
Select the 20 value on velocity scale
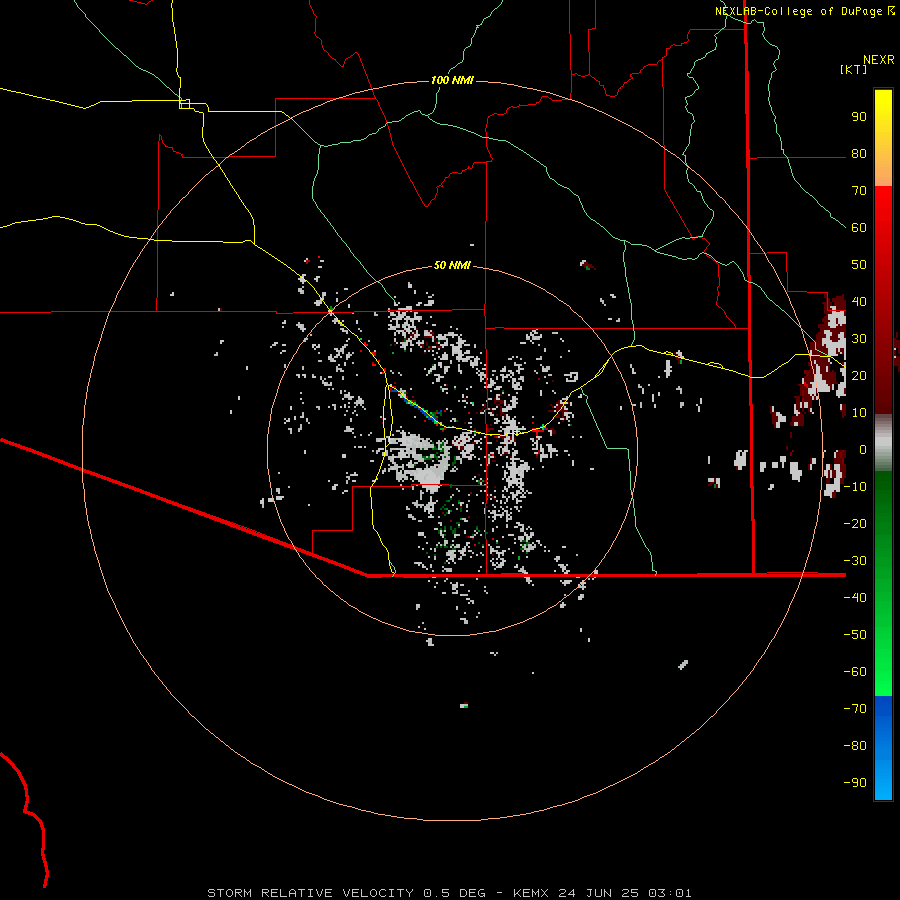[859, 375]
